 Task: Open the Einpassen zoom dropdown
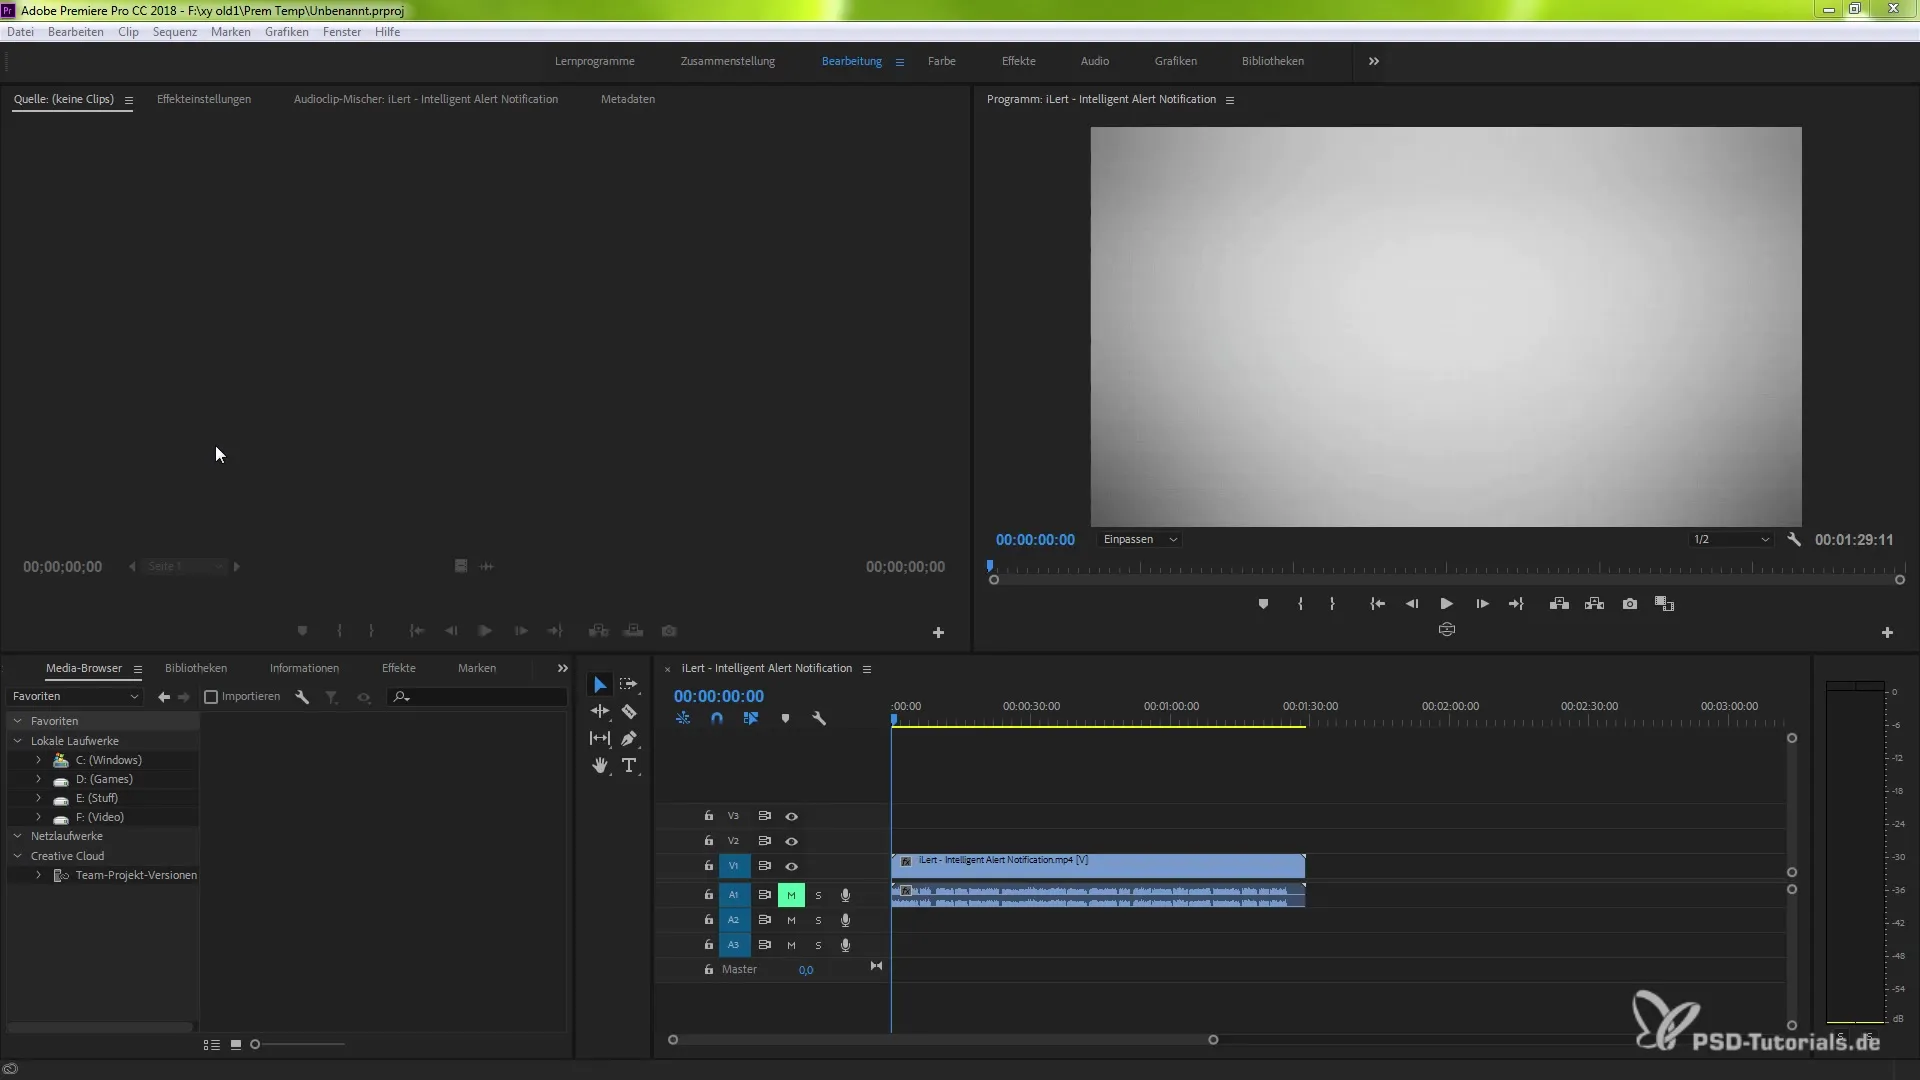tap(1140, 540)
